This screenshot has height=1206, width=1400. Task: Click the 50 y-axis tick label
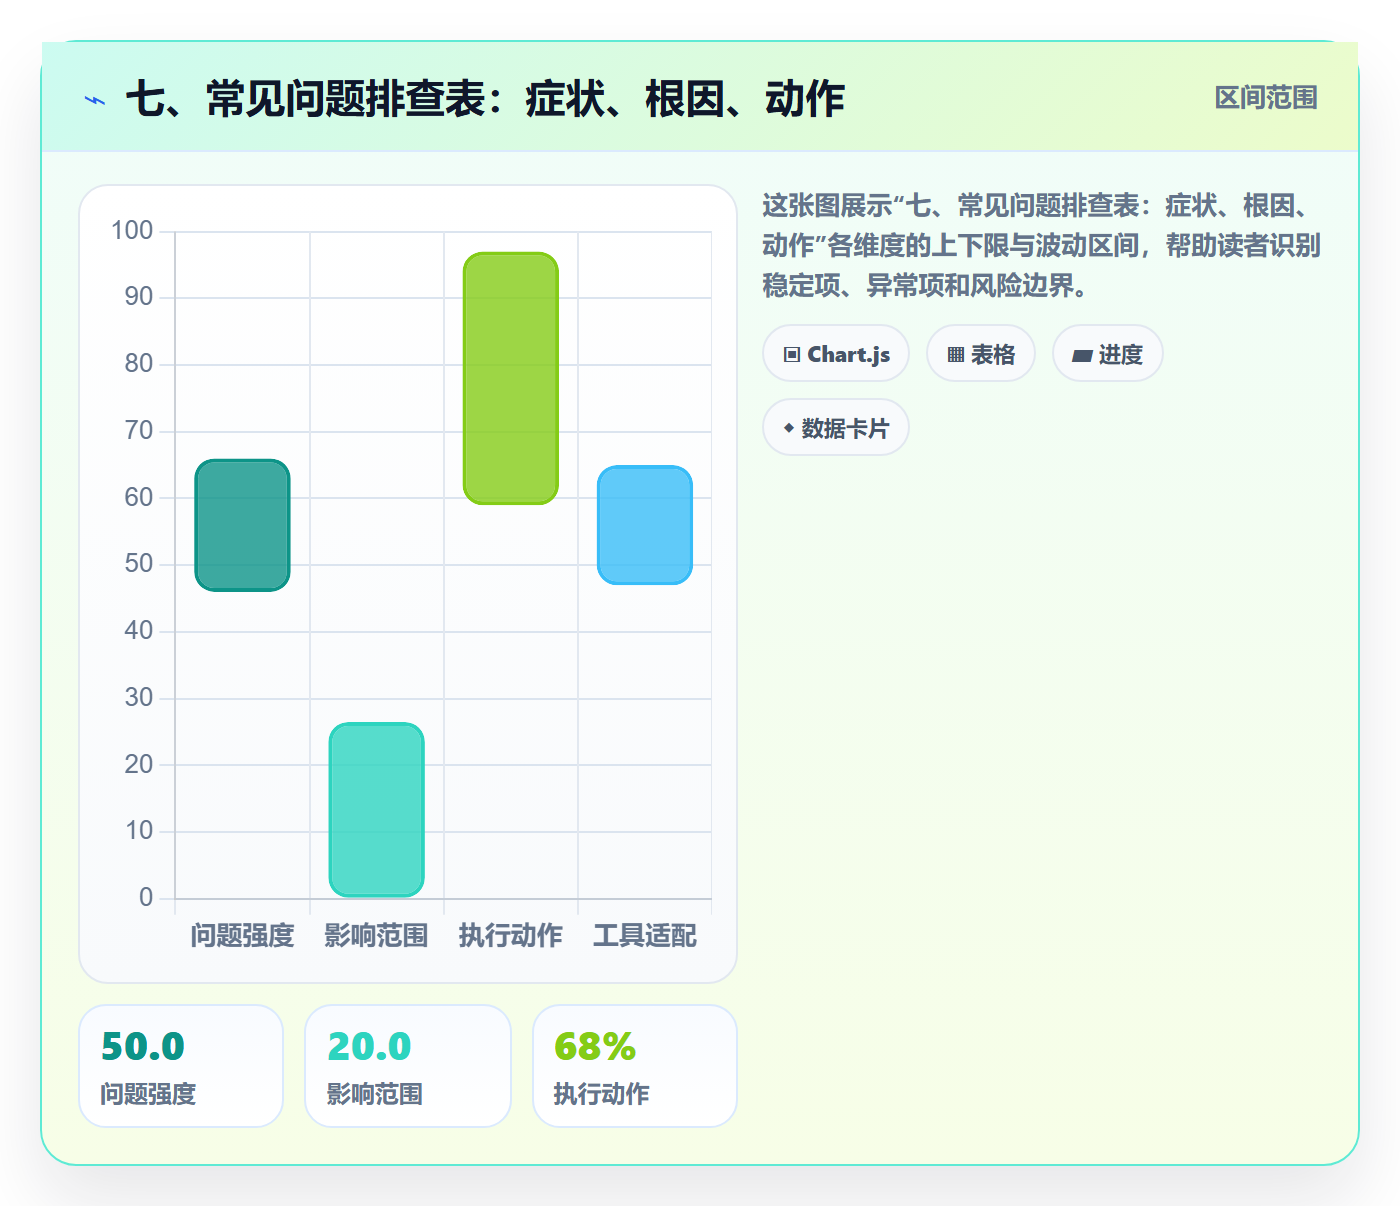click(x=139, y=564)
